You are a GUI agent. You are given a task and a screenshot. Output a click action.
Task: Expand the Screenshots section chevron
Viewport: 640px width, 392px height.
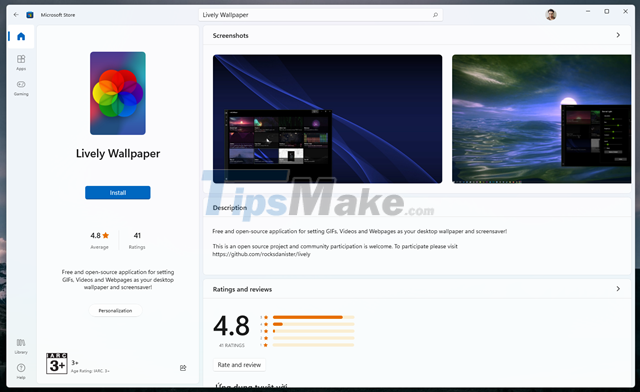pos(618,35)
